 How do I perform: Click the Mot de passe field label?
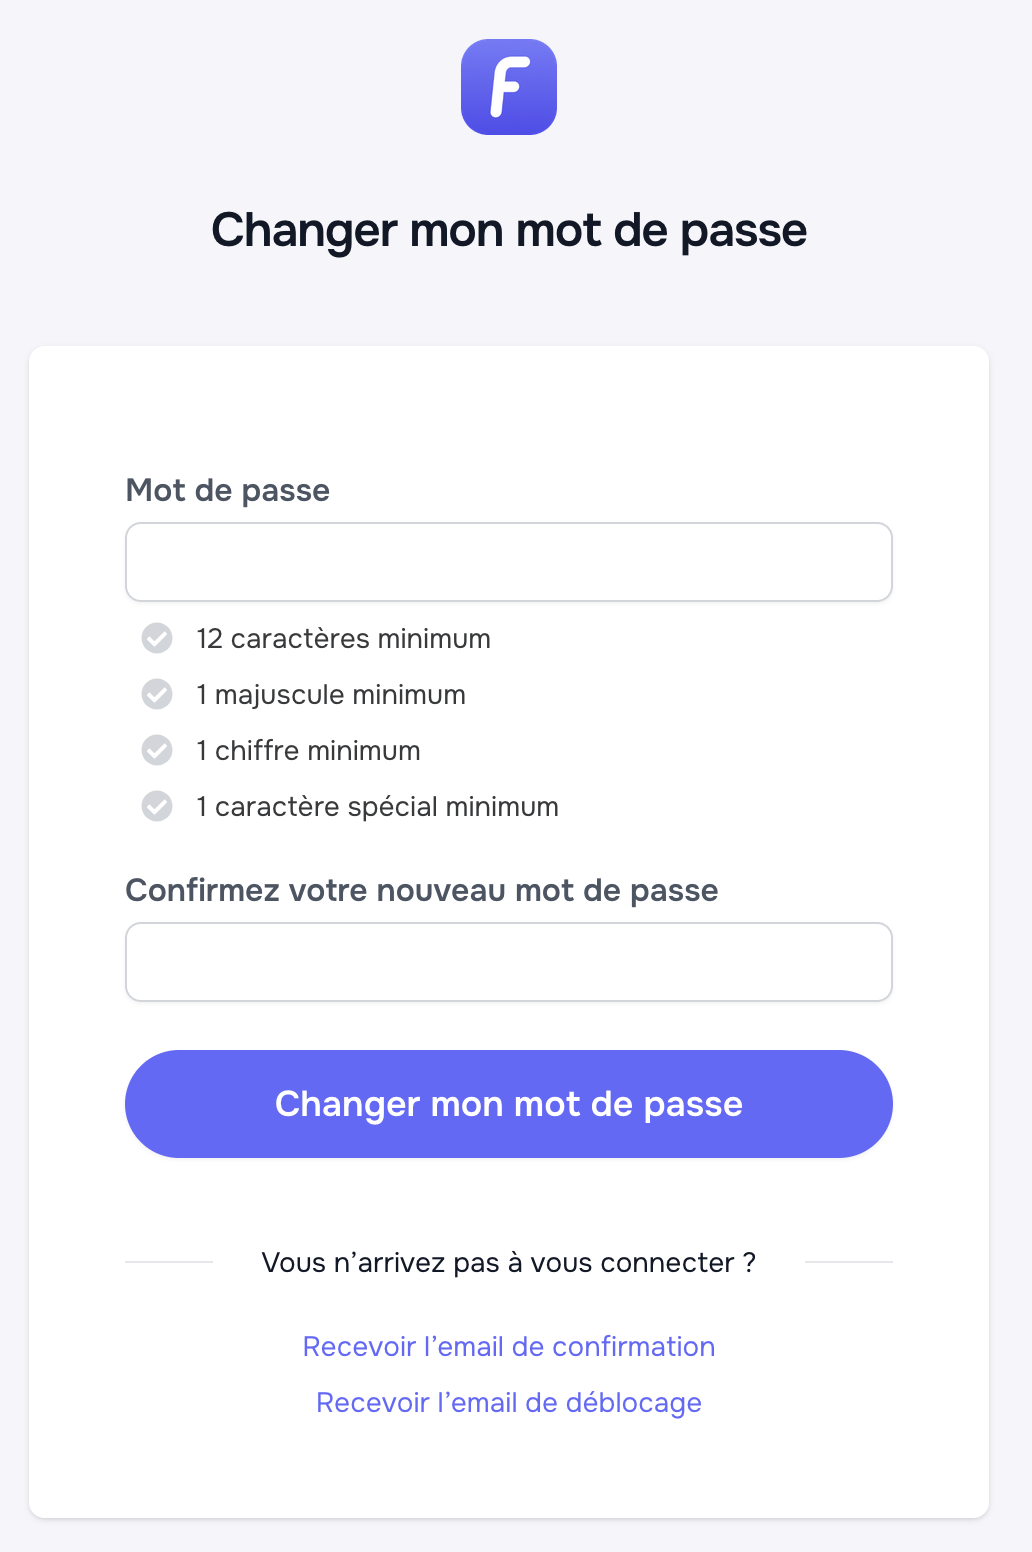(x=227, y=490)
